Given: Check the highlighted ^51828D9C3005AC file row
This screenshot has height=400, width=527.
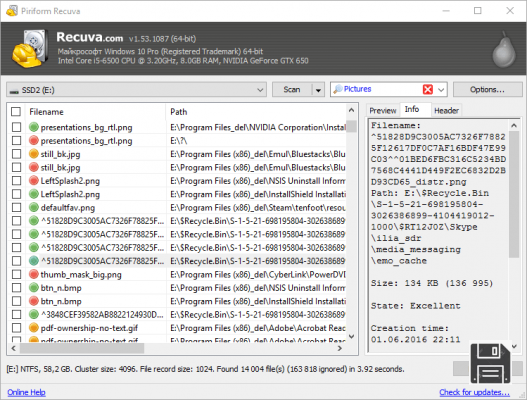Looking at the screenshot, I should 16,261.
